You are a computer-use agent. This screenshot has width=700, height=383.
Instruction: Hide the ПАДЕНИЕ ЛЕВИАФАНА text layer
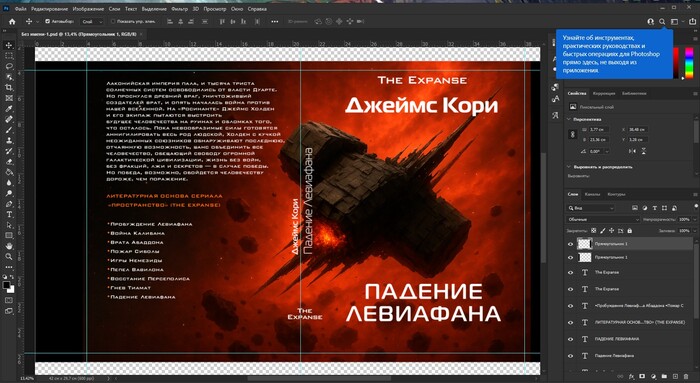pyautogui.click(x=570, y=339)
